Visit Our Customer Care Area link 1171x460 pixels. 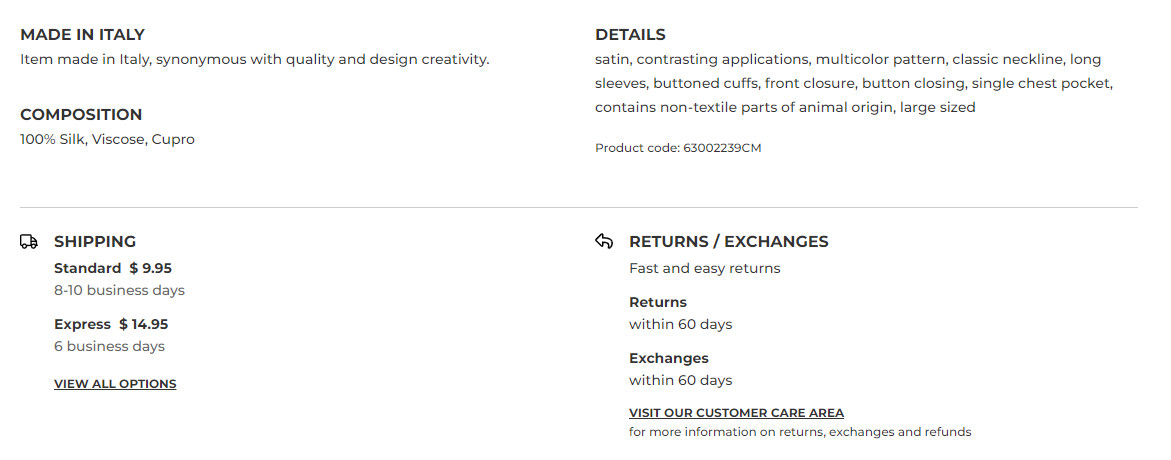pos(736,413)
